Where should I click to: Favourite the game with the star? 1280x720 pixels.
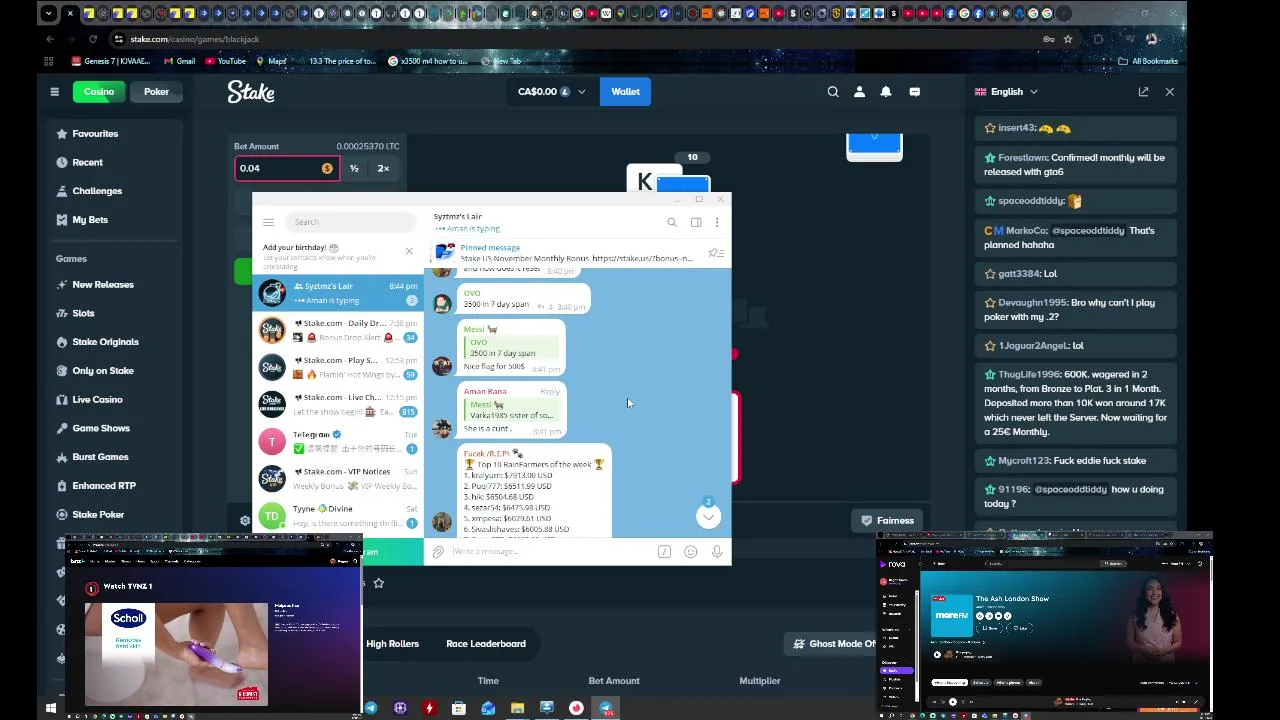coord(378,583)
